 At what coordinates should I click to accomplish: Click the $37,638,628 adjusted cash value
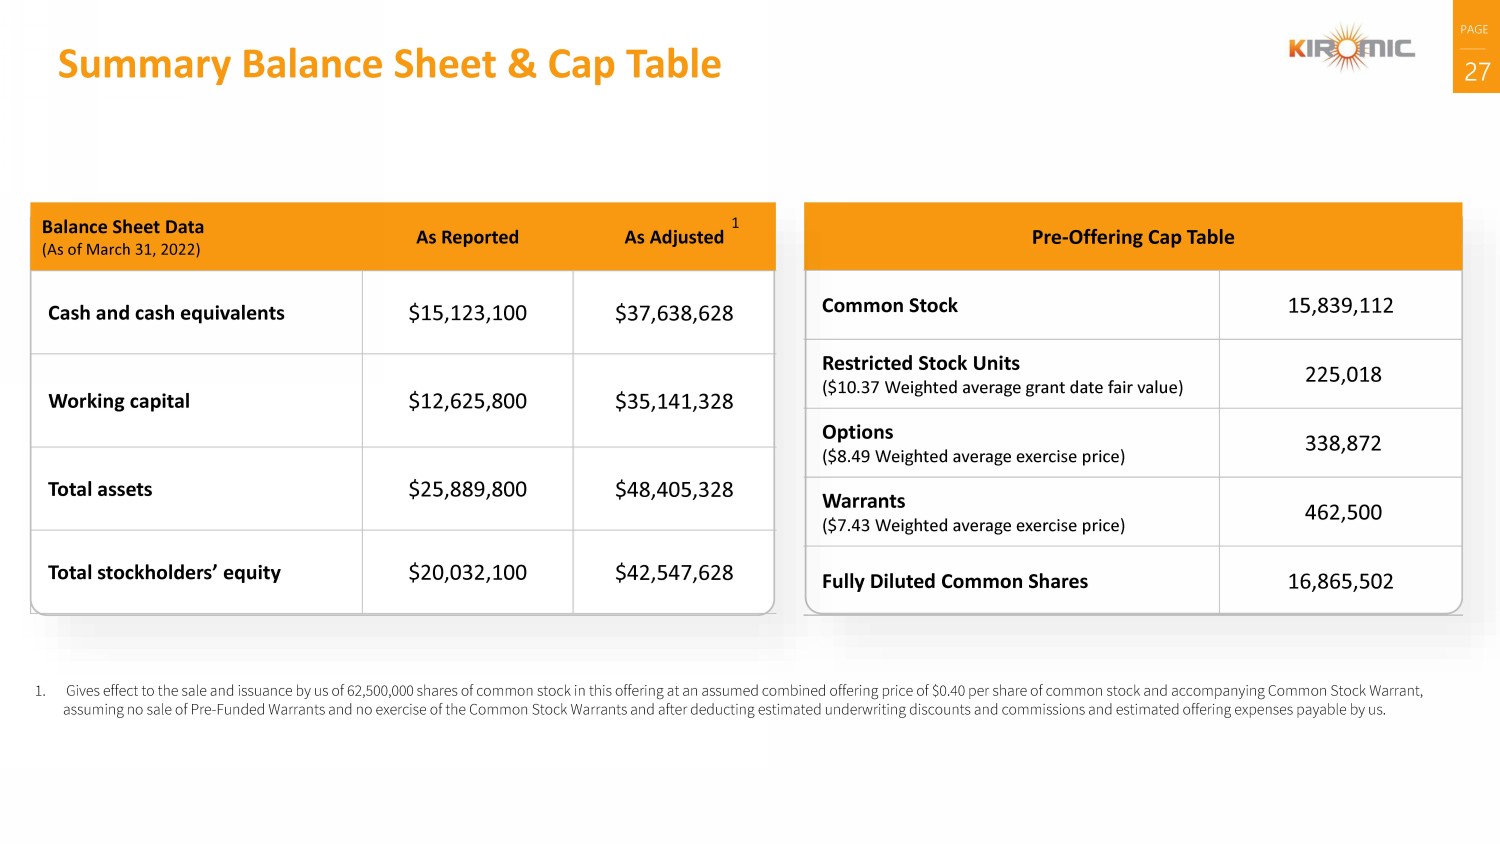[674, 313]
